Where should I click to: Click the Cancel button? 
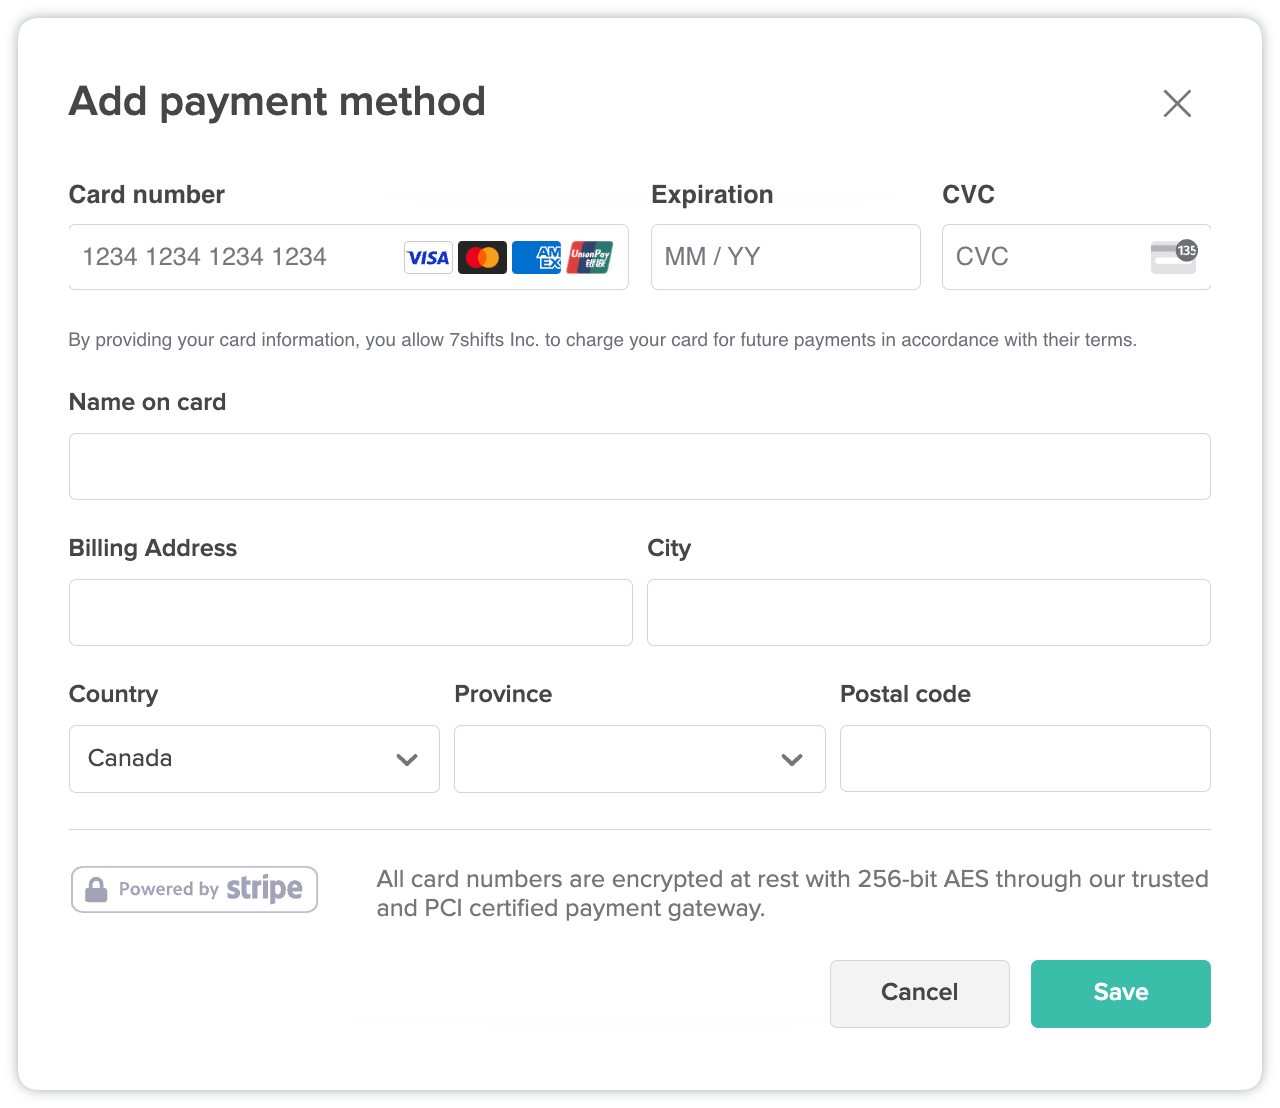[x=919, y=993]
